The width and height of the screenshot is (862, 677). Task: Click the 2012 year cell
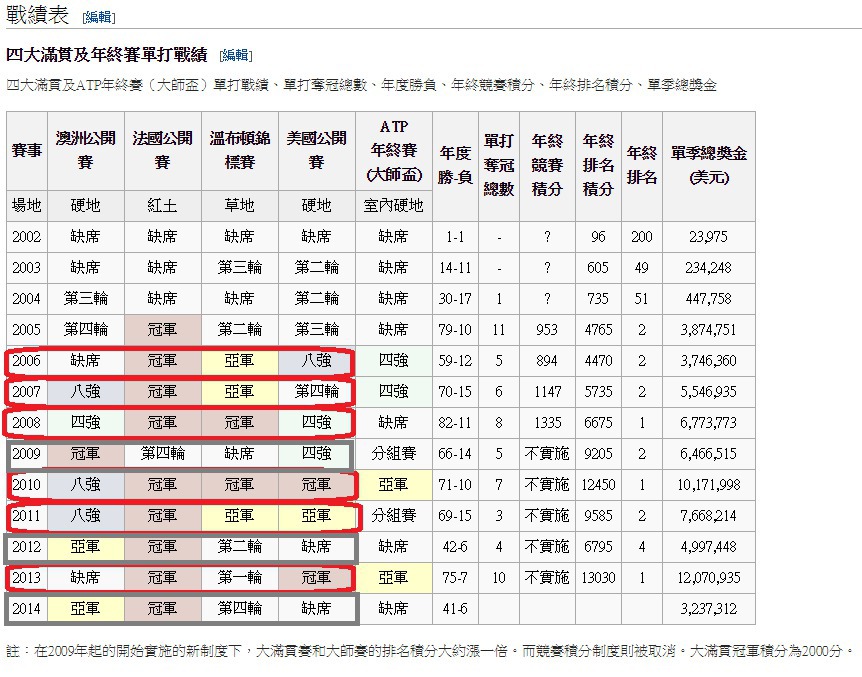[x=27, y=547]
